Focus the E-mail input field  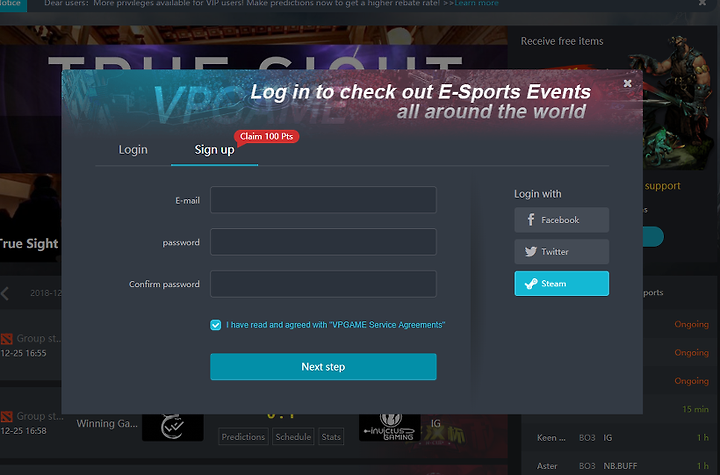coord(323,200)
